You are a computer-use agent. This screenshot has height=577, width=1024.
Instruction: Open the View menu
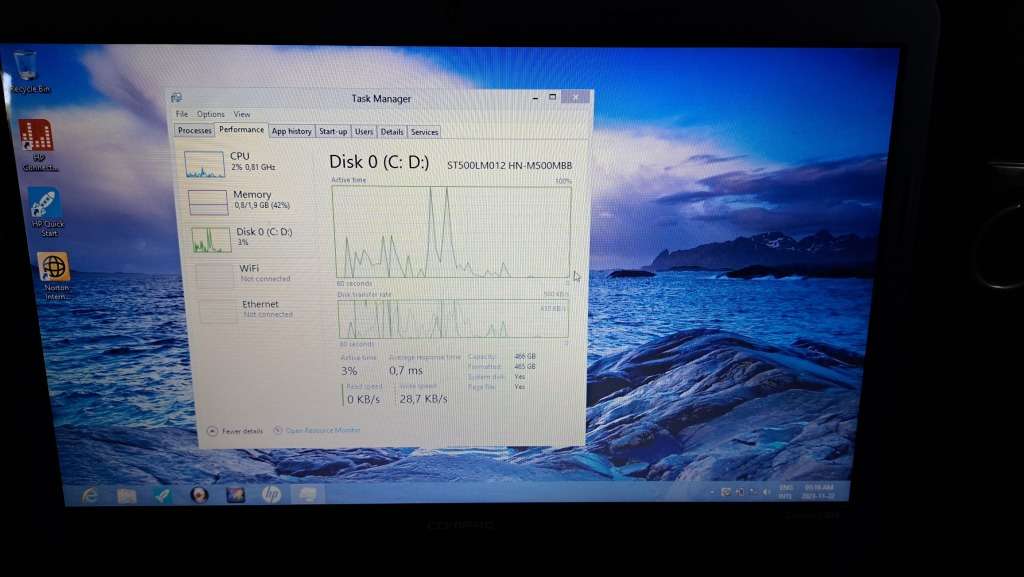[242, 113]
